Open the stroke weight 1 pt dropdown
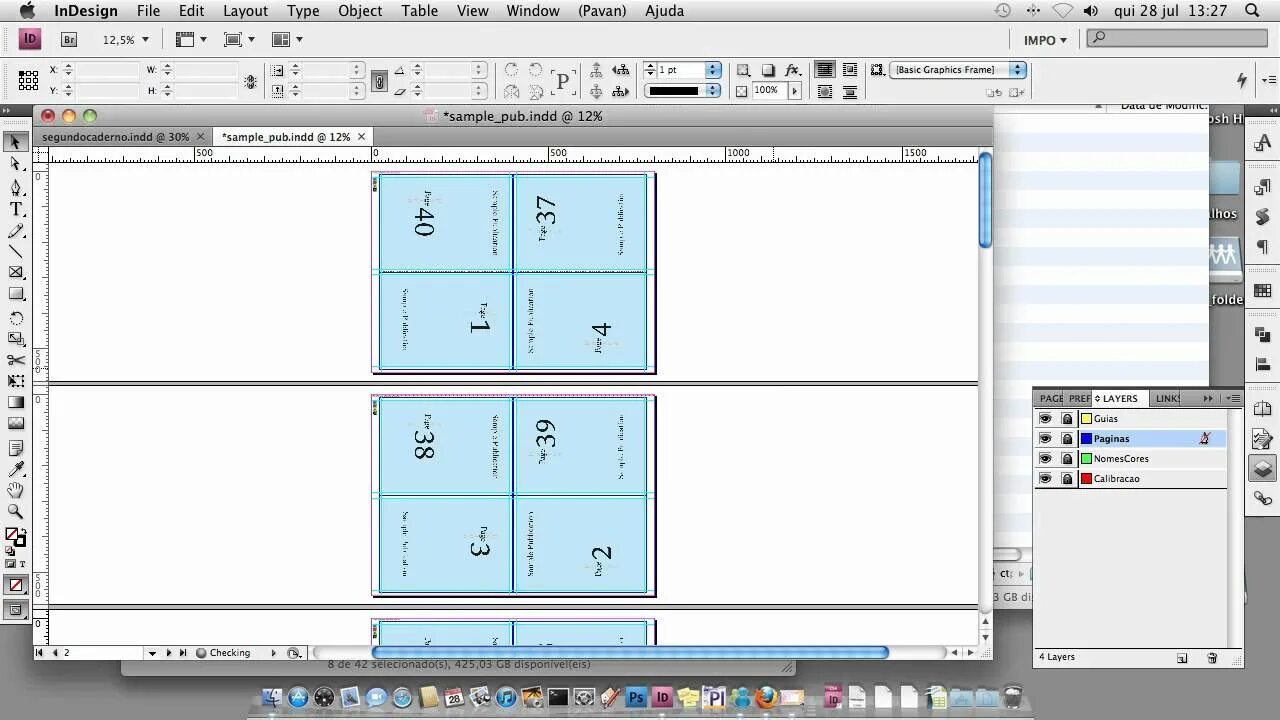This screenshot has height=720, width=1280. 713,70
